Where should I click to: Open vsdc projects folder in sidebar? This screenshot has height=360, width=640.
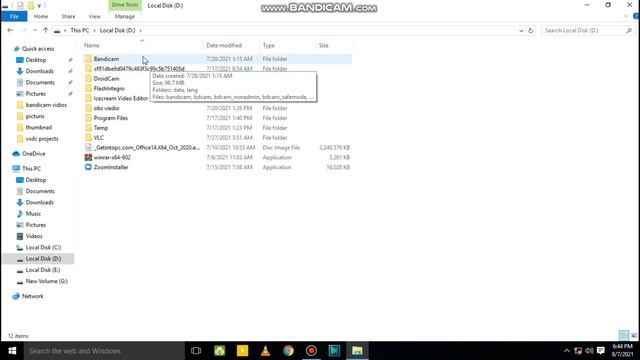tap(42, 138)
